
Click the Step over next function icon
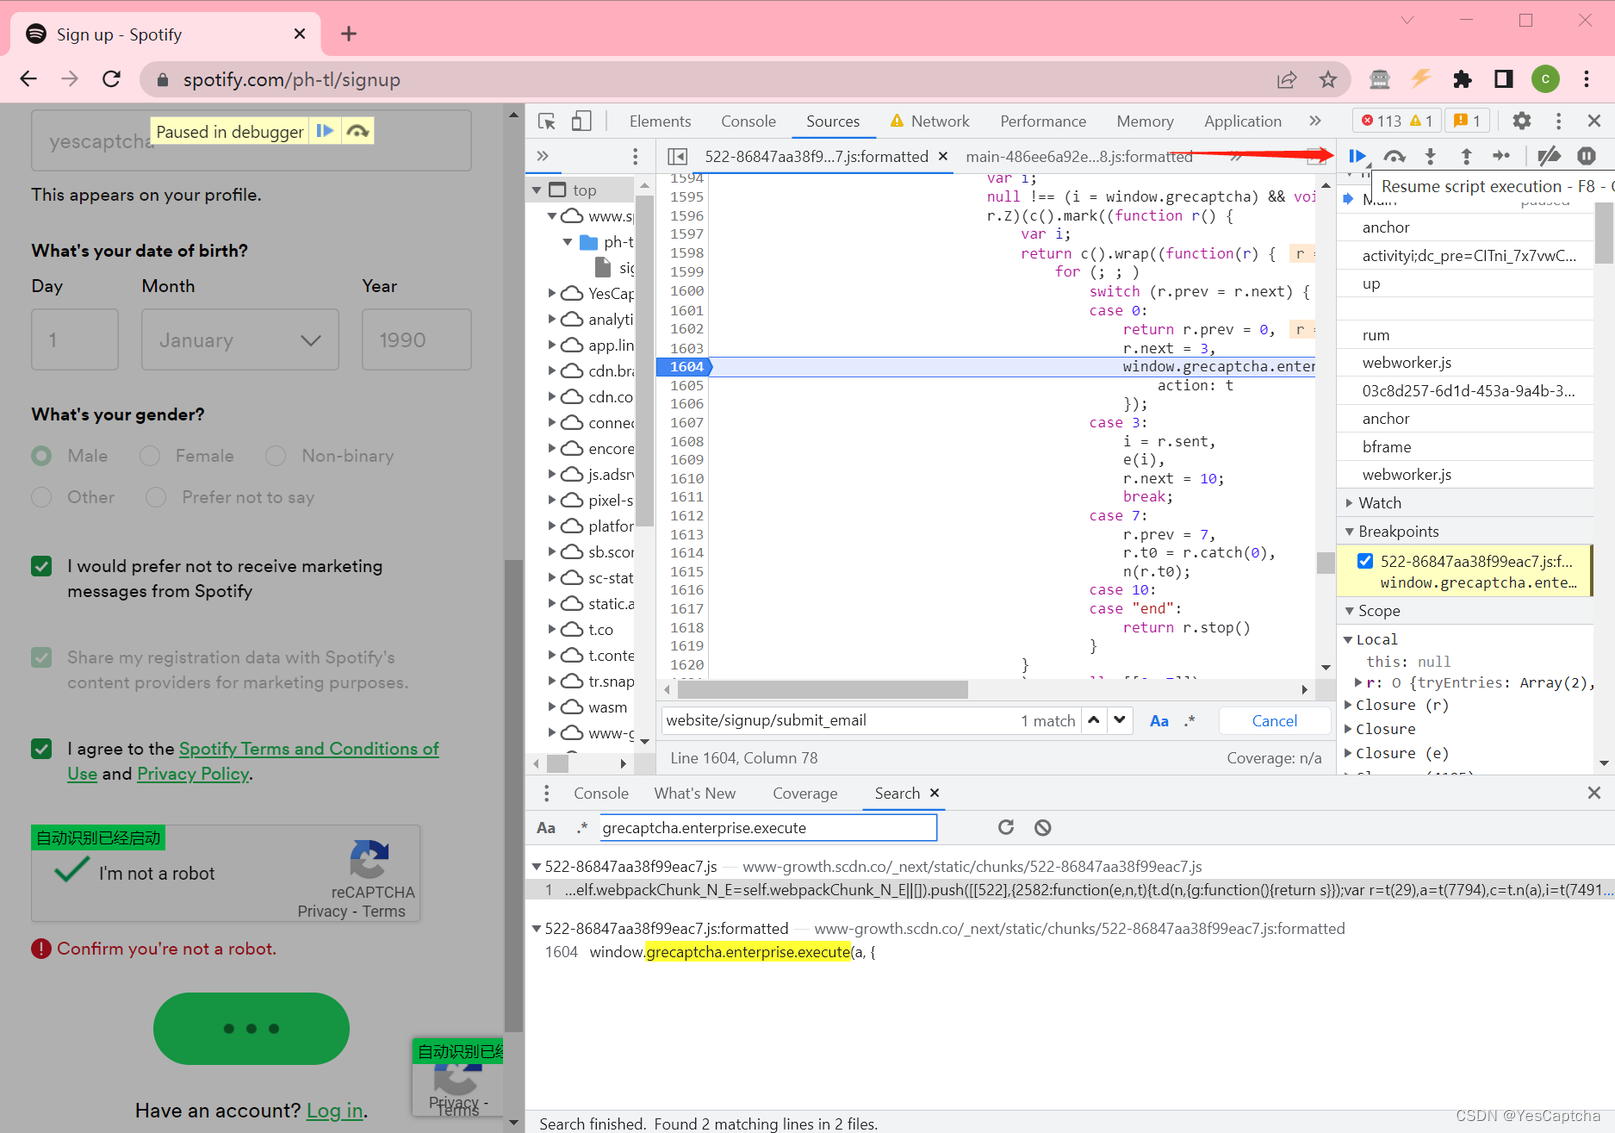click(1394, 156)
